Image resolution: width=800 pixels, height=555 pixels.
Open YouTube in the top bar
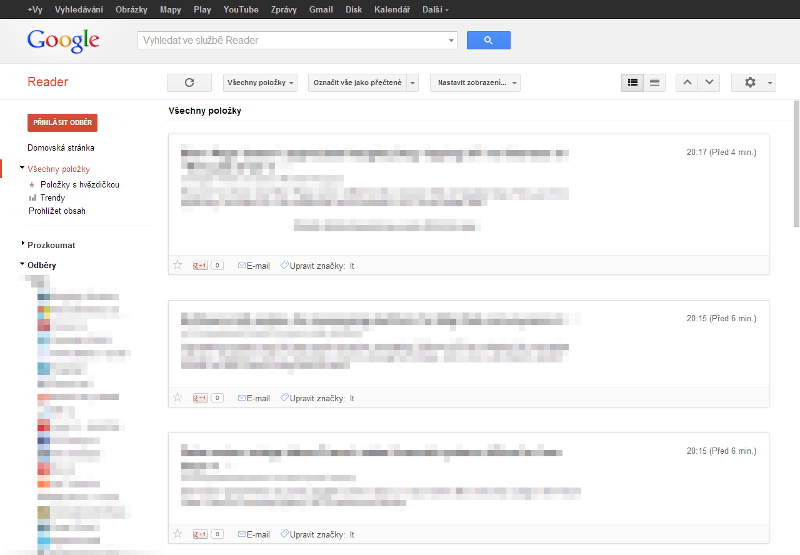pos(241,10)
